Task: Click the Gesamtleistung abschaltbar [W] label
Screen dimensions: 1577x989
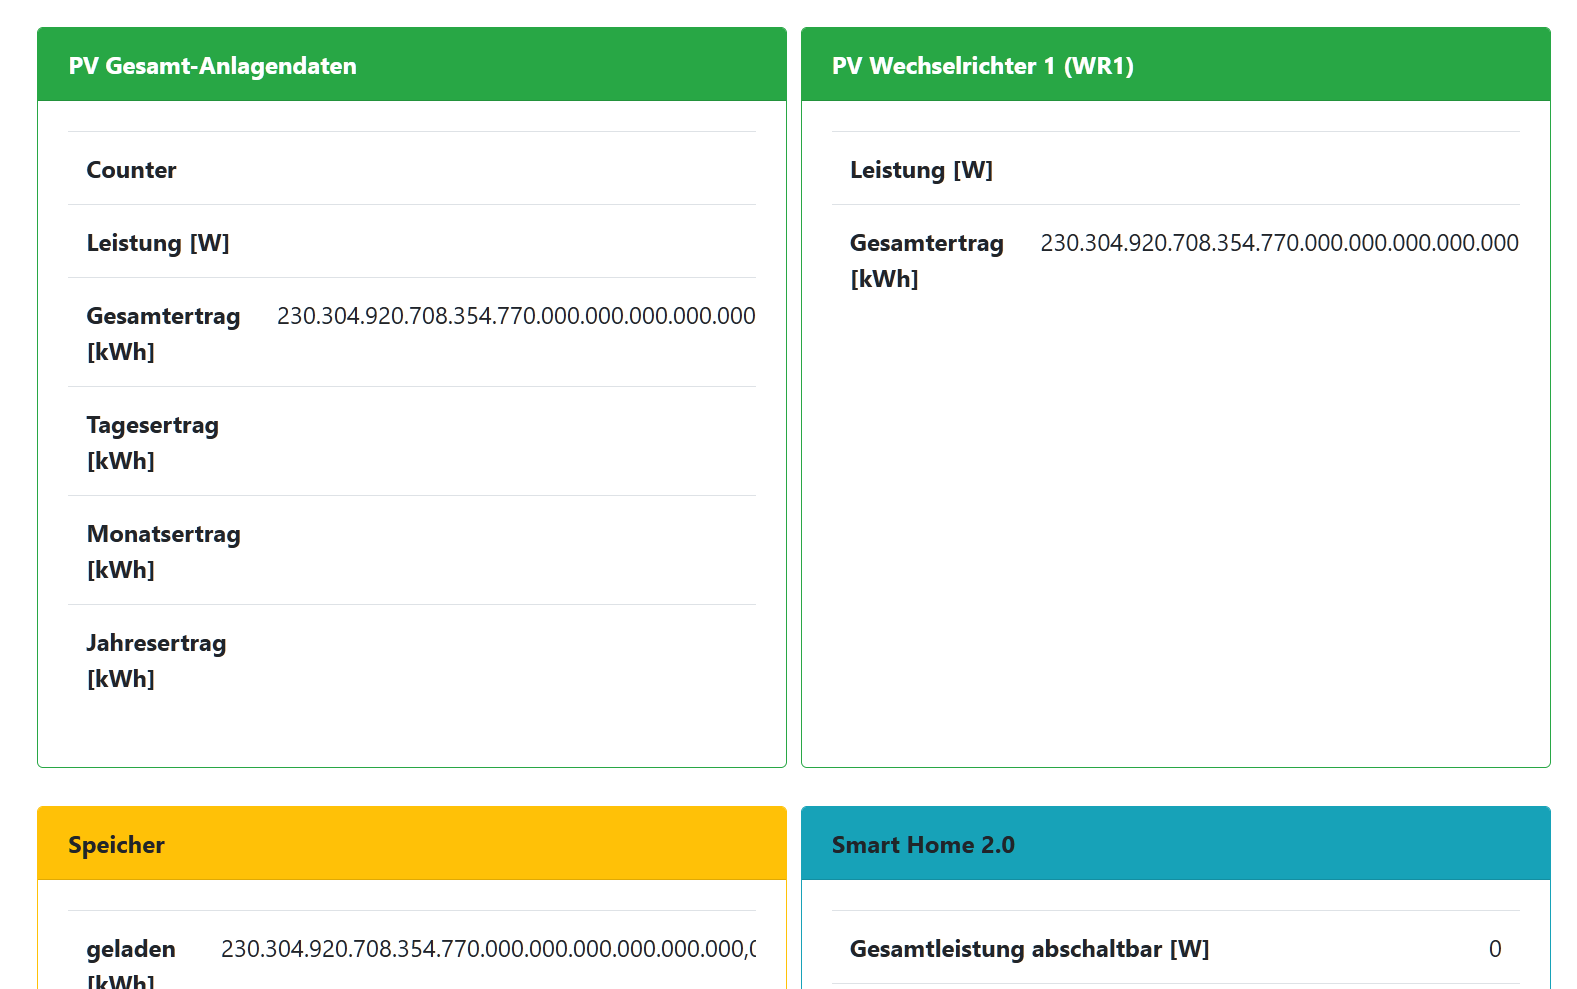Action: [1029, 949]
